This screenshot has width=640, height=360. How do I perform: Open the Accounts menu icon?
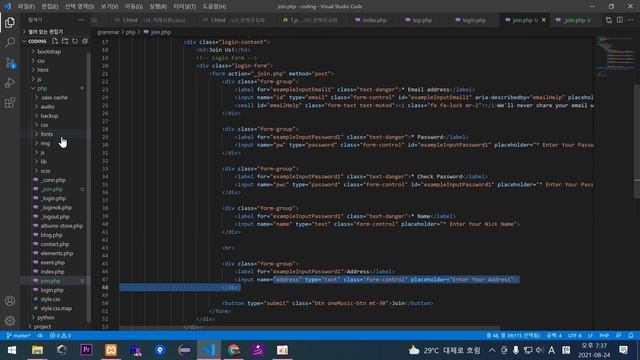(x=10, y=301)
